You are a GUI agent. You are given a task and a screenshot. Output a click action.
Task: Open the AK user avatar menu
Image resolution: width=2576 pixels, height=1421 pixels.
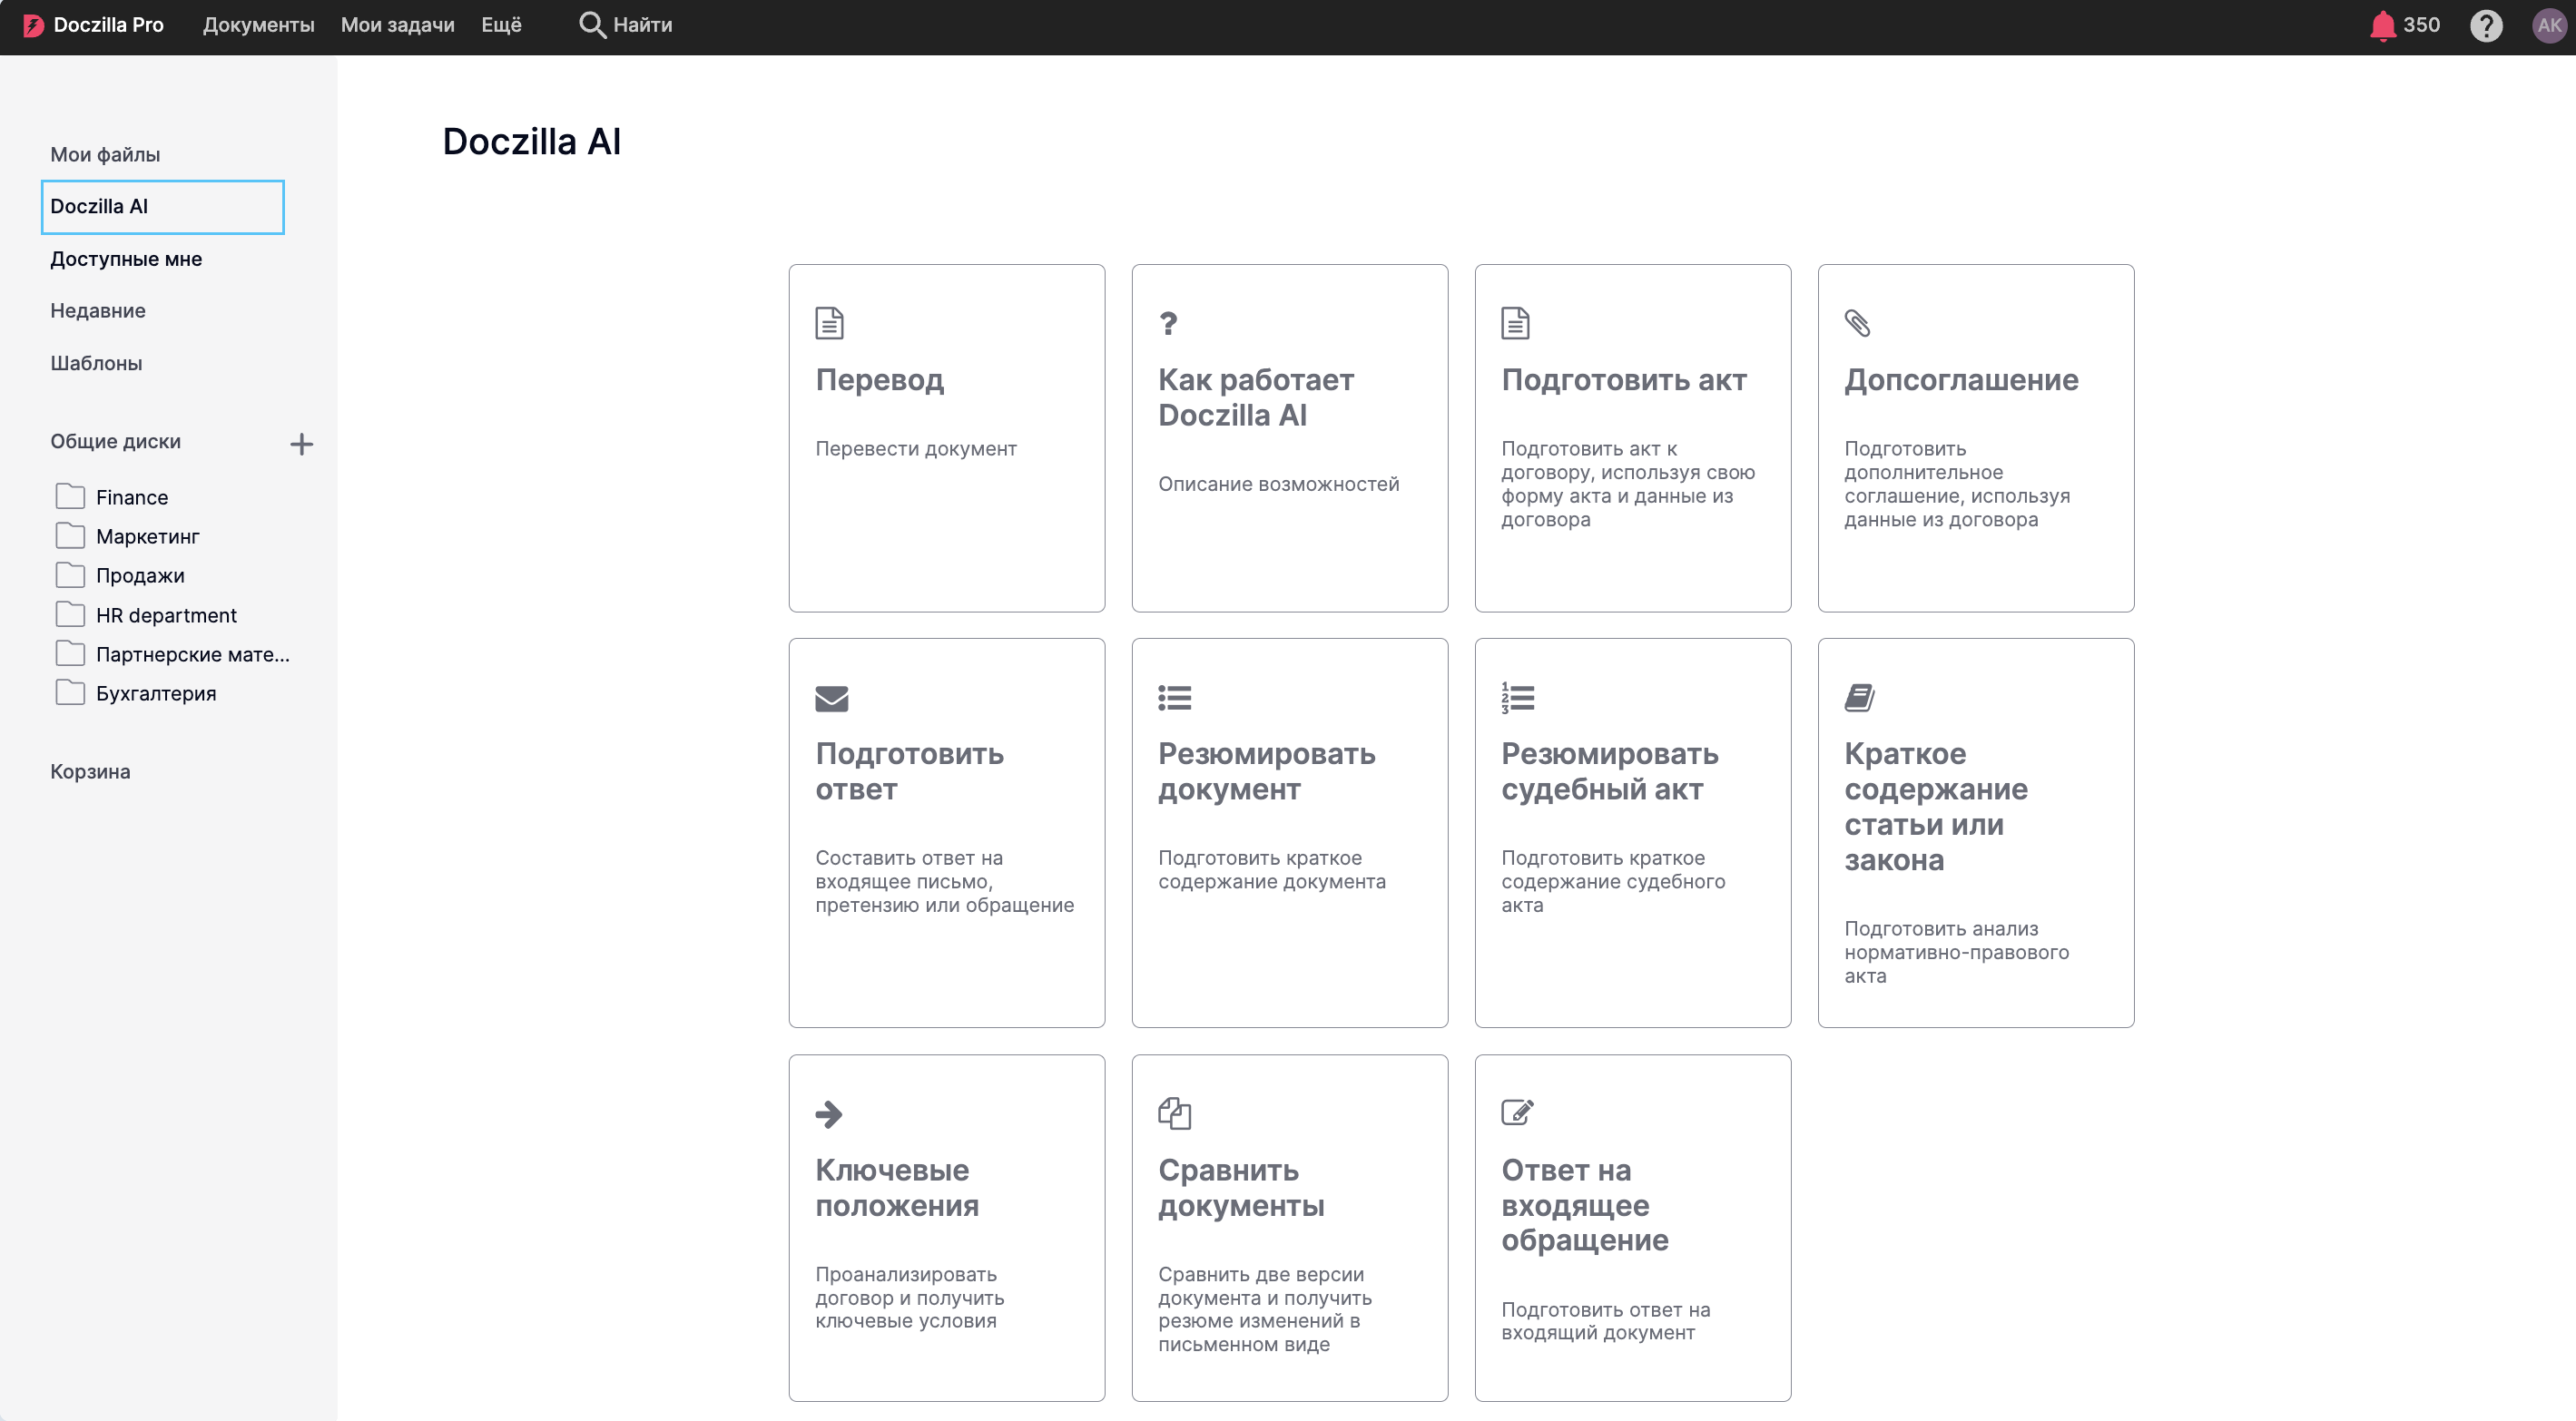pyautogui.click(x=2550, y=25)
